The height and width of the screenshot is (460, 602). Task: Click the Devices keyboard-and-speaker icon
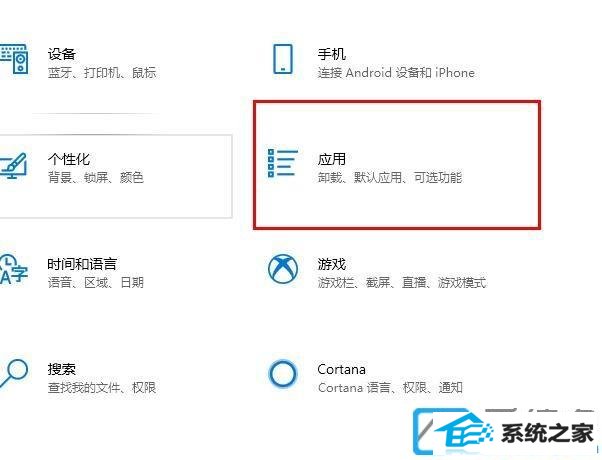click(x=14, y=58)
